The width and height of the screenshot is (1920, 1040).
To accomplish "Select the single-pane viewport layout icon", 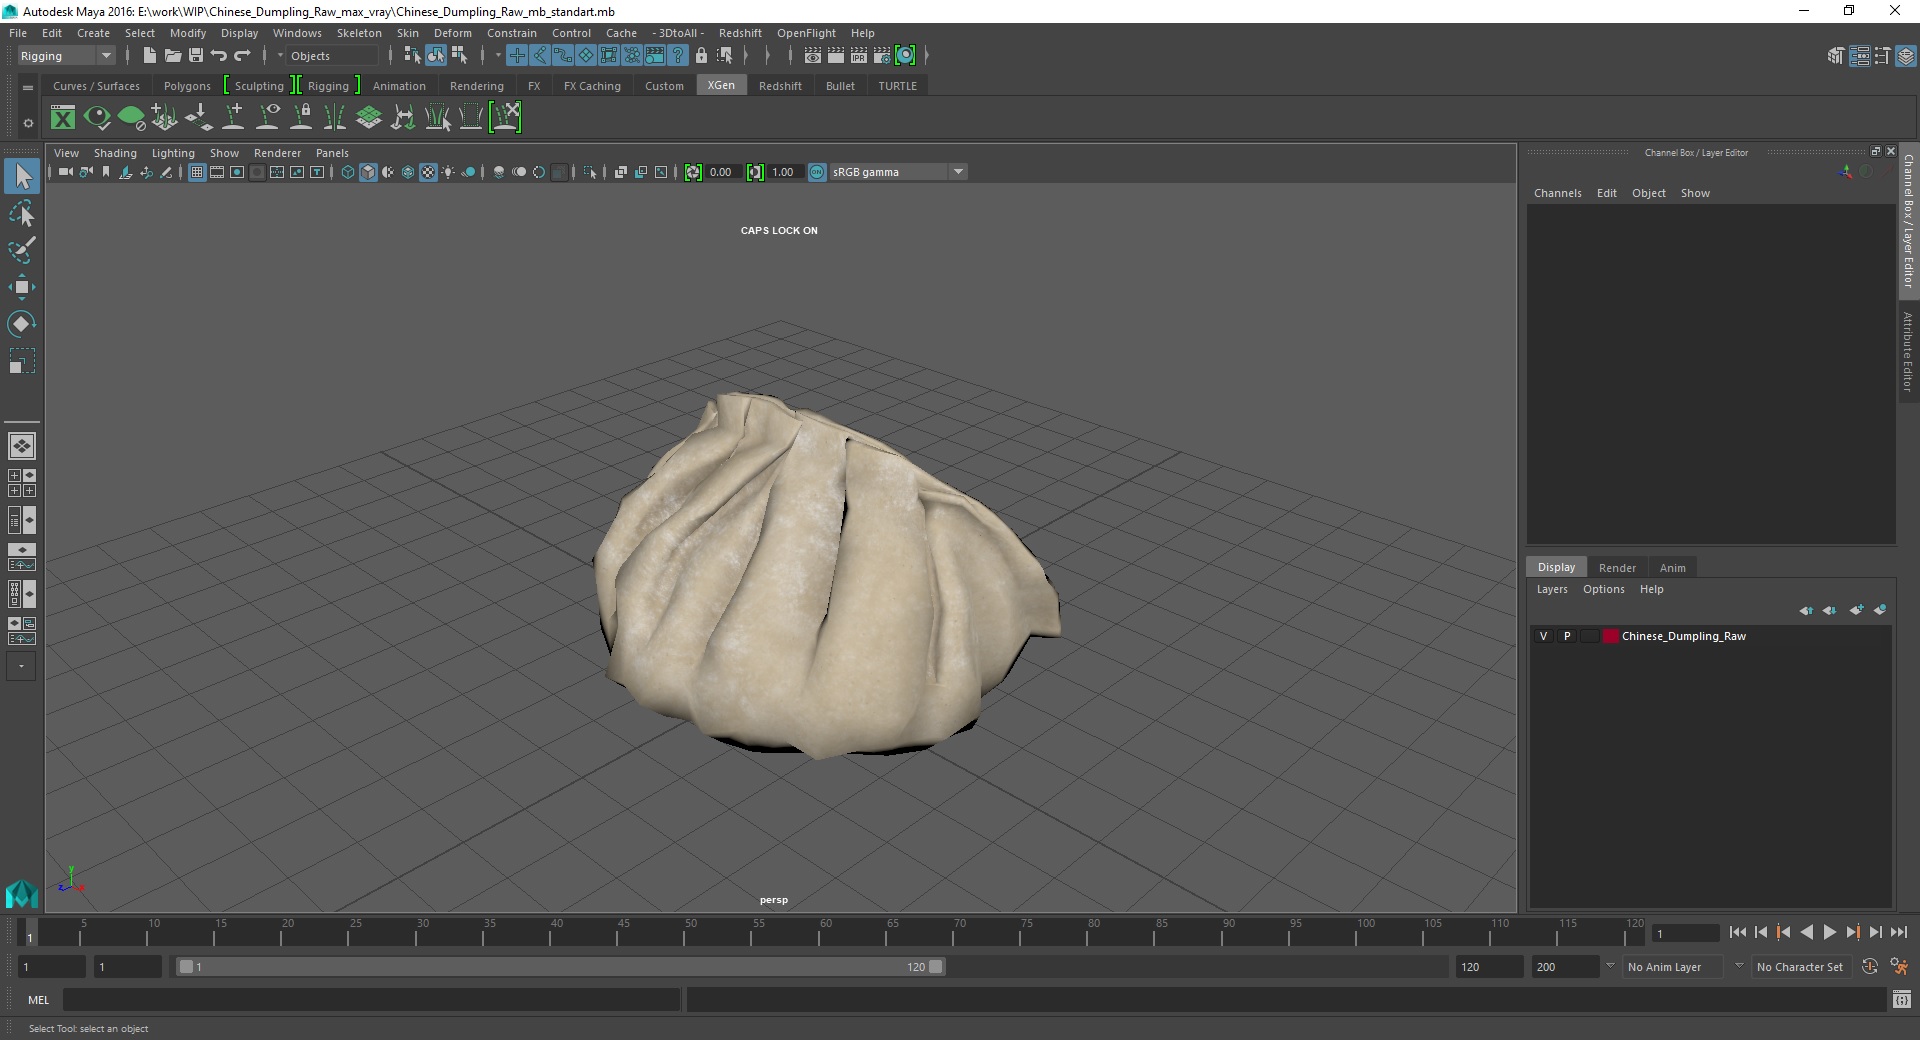I will [x=21, y=446].
